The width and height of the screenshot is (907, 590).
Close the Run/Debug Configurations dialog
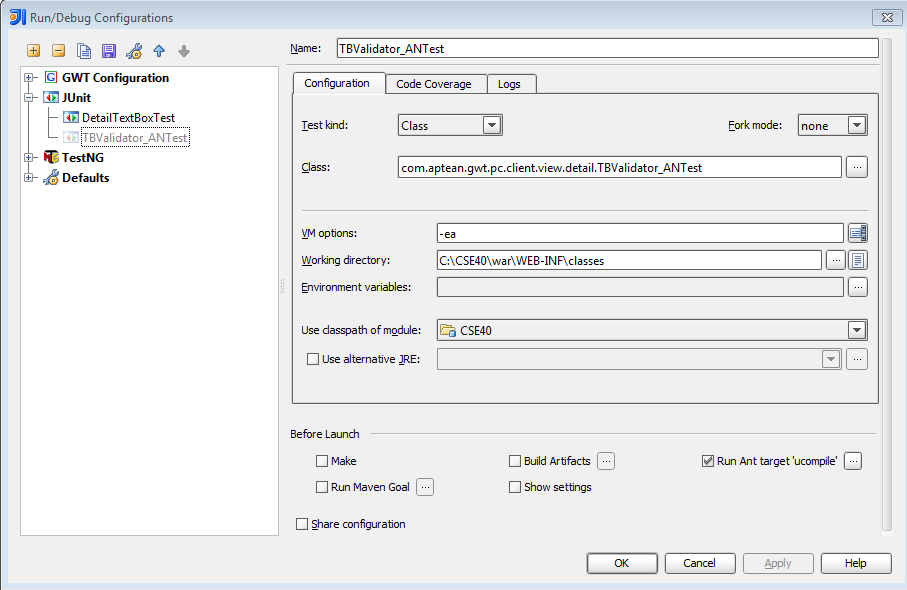pos(887,17)
